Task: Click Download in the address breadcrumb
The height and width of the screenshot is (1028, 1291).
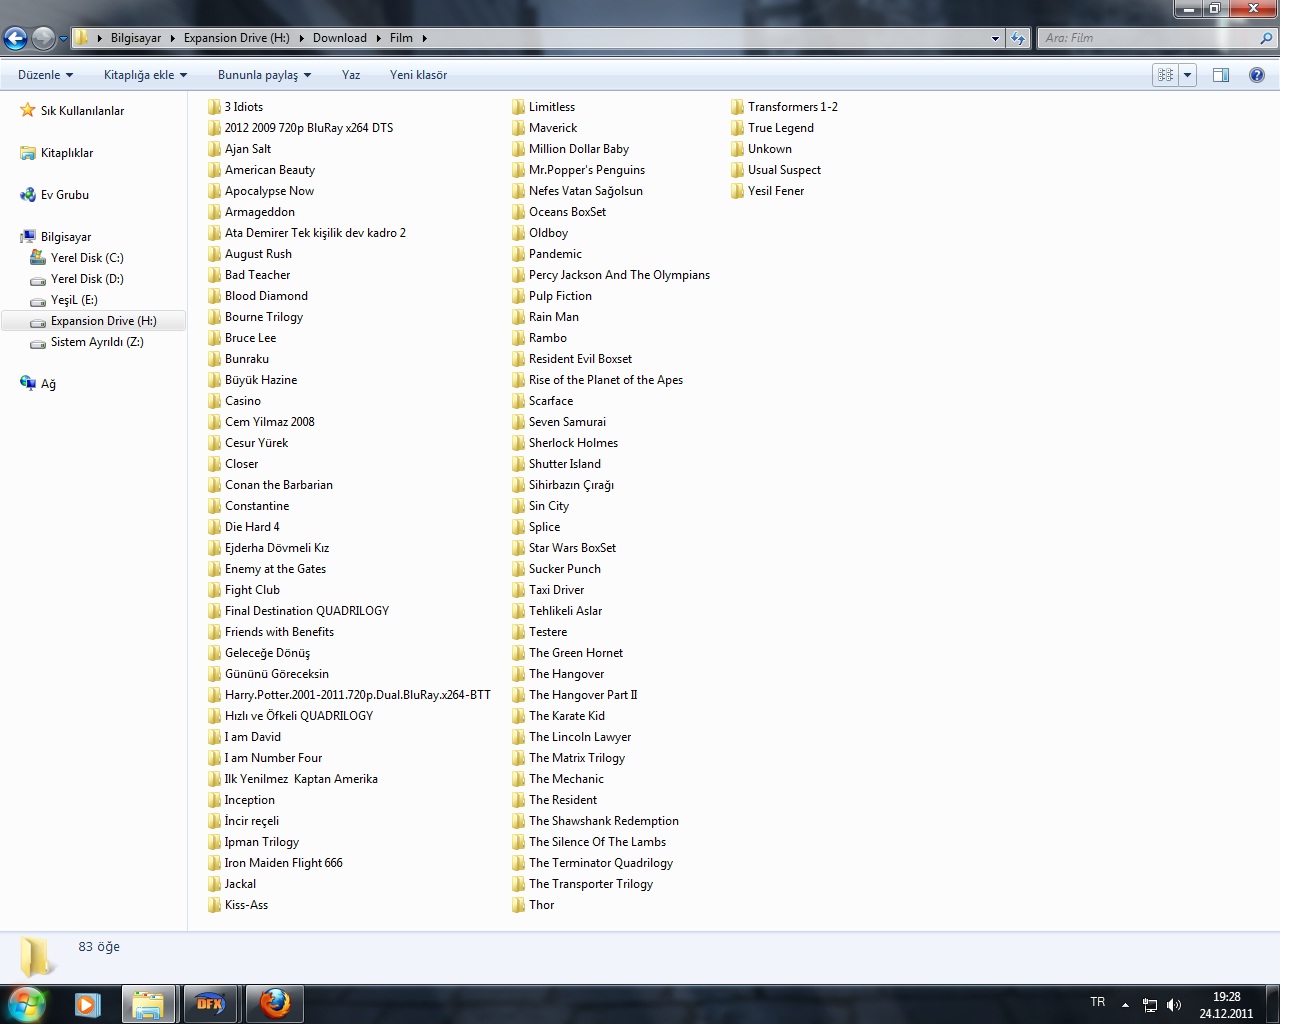Action: pyautogui.click(x=340, y=38)
